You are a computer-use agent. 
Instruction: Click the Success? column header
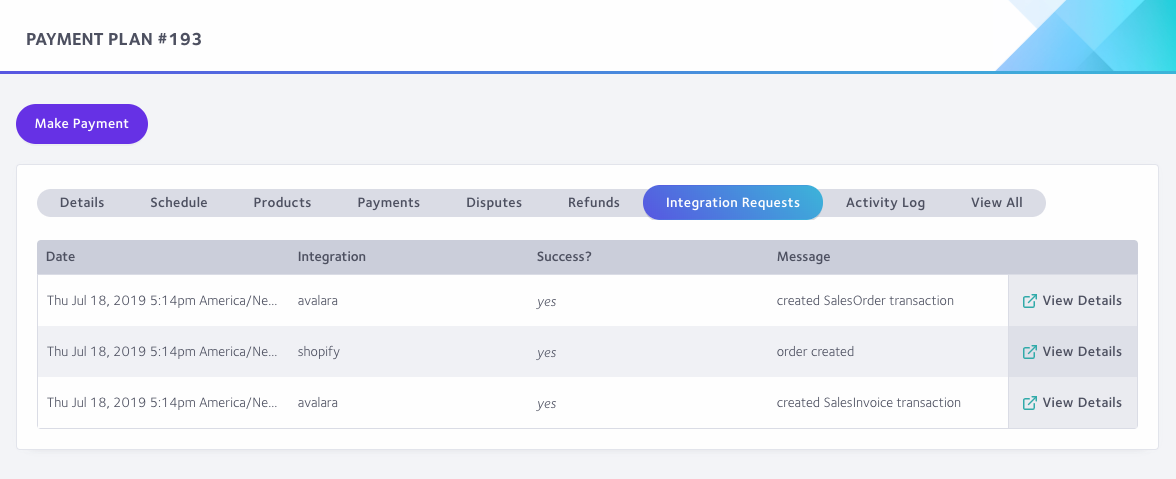[x=564, y=256]
